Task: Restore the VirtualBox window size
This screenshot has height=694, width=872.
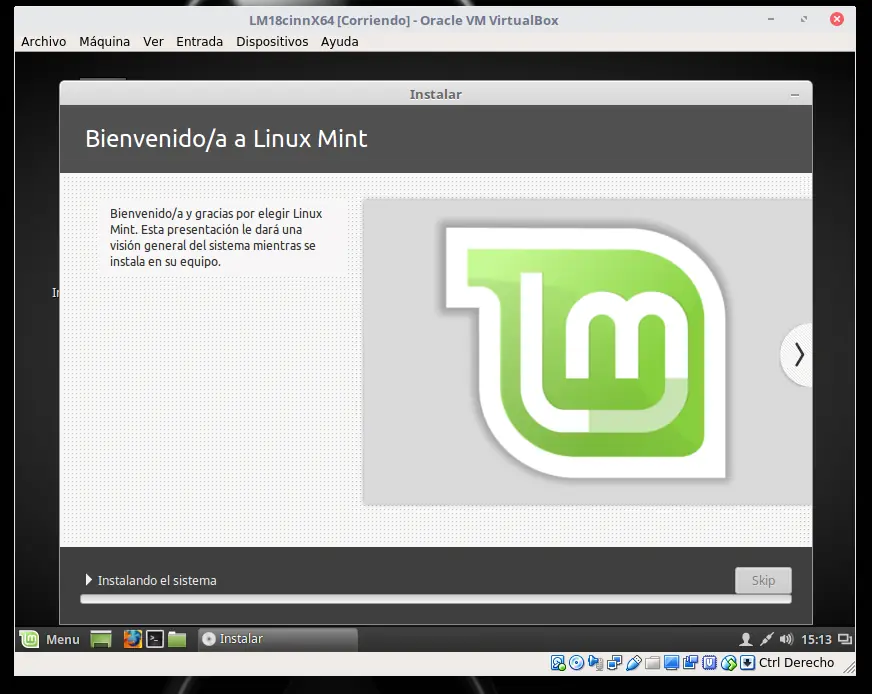Action: click(x=804, y=19)
